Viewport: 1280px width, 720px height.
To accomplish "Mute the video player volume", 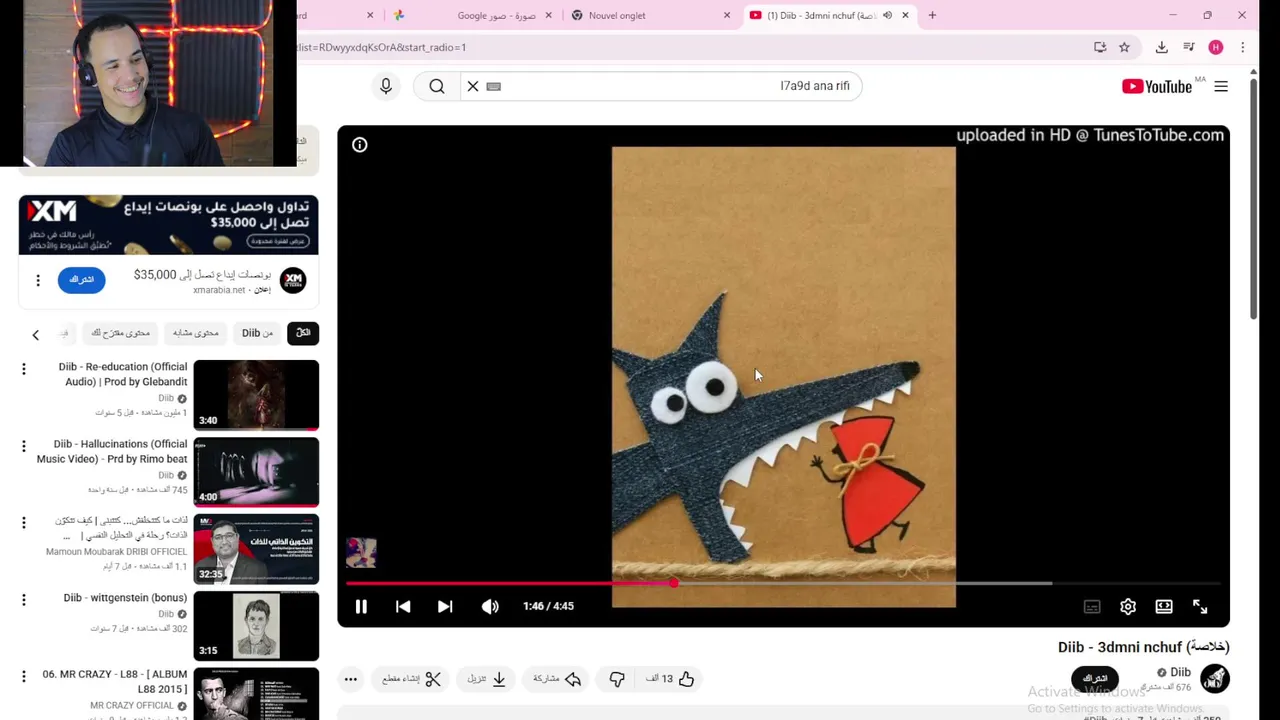I will pos(490,606).
